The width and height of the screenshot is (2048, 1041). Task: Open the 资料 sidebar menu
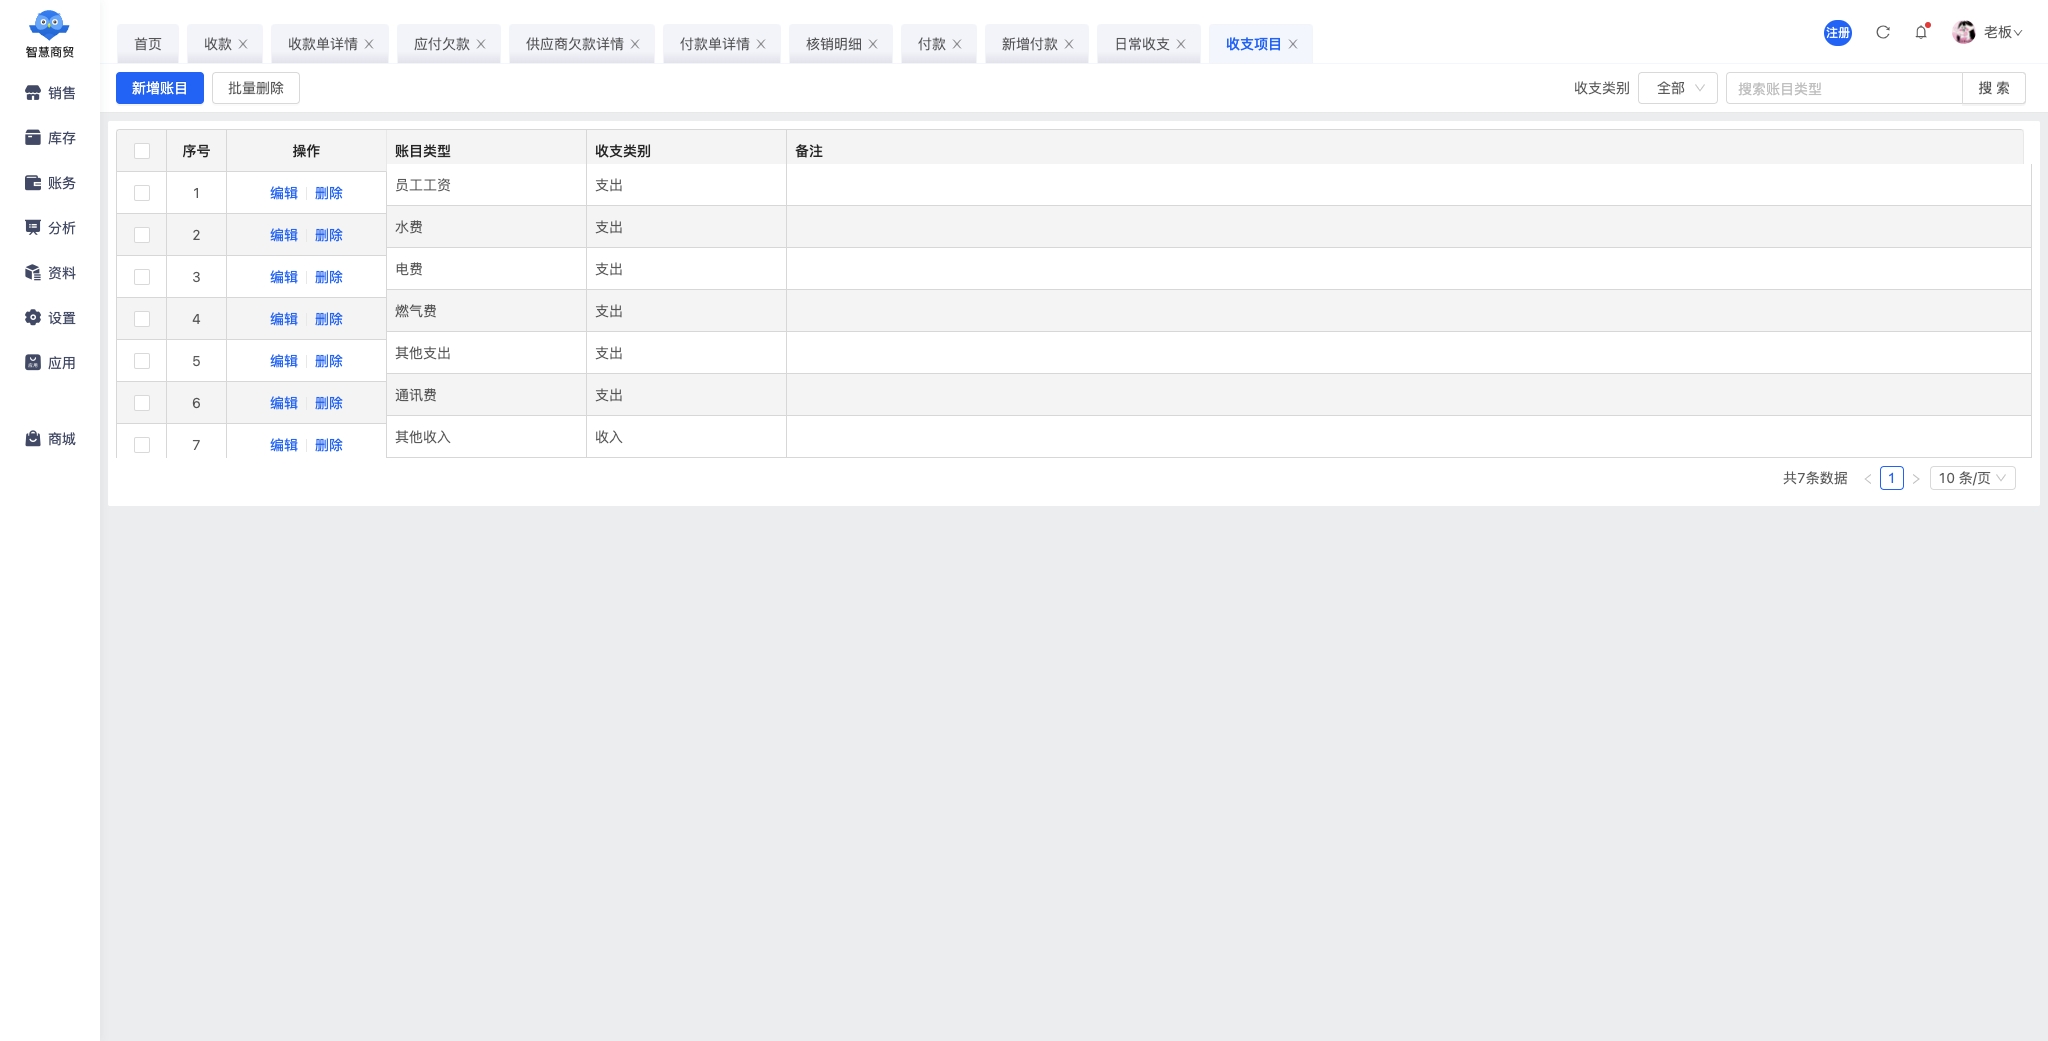(50, 273)
